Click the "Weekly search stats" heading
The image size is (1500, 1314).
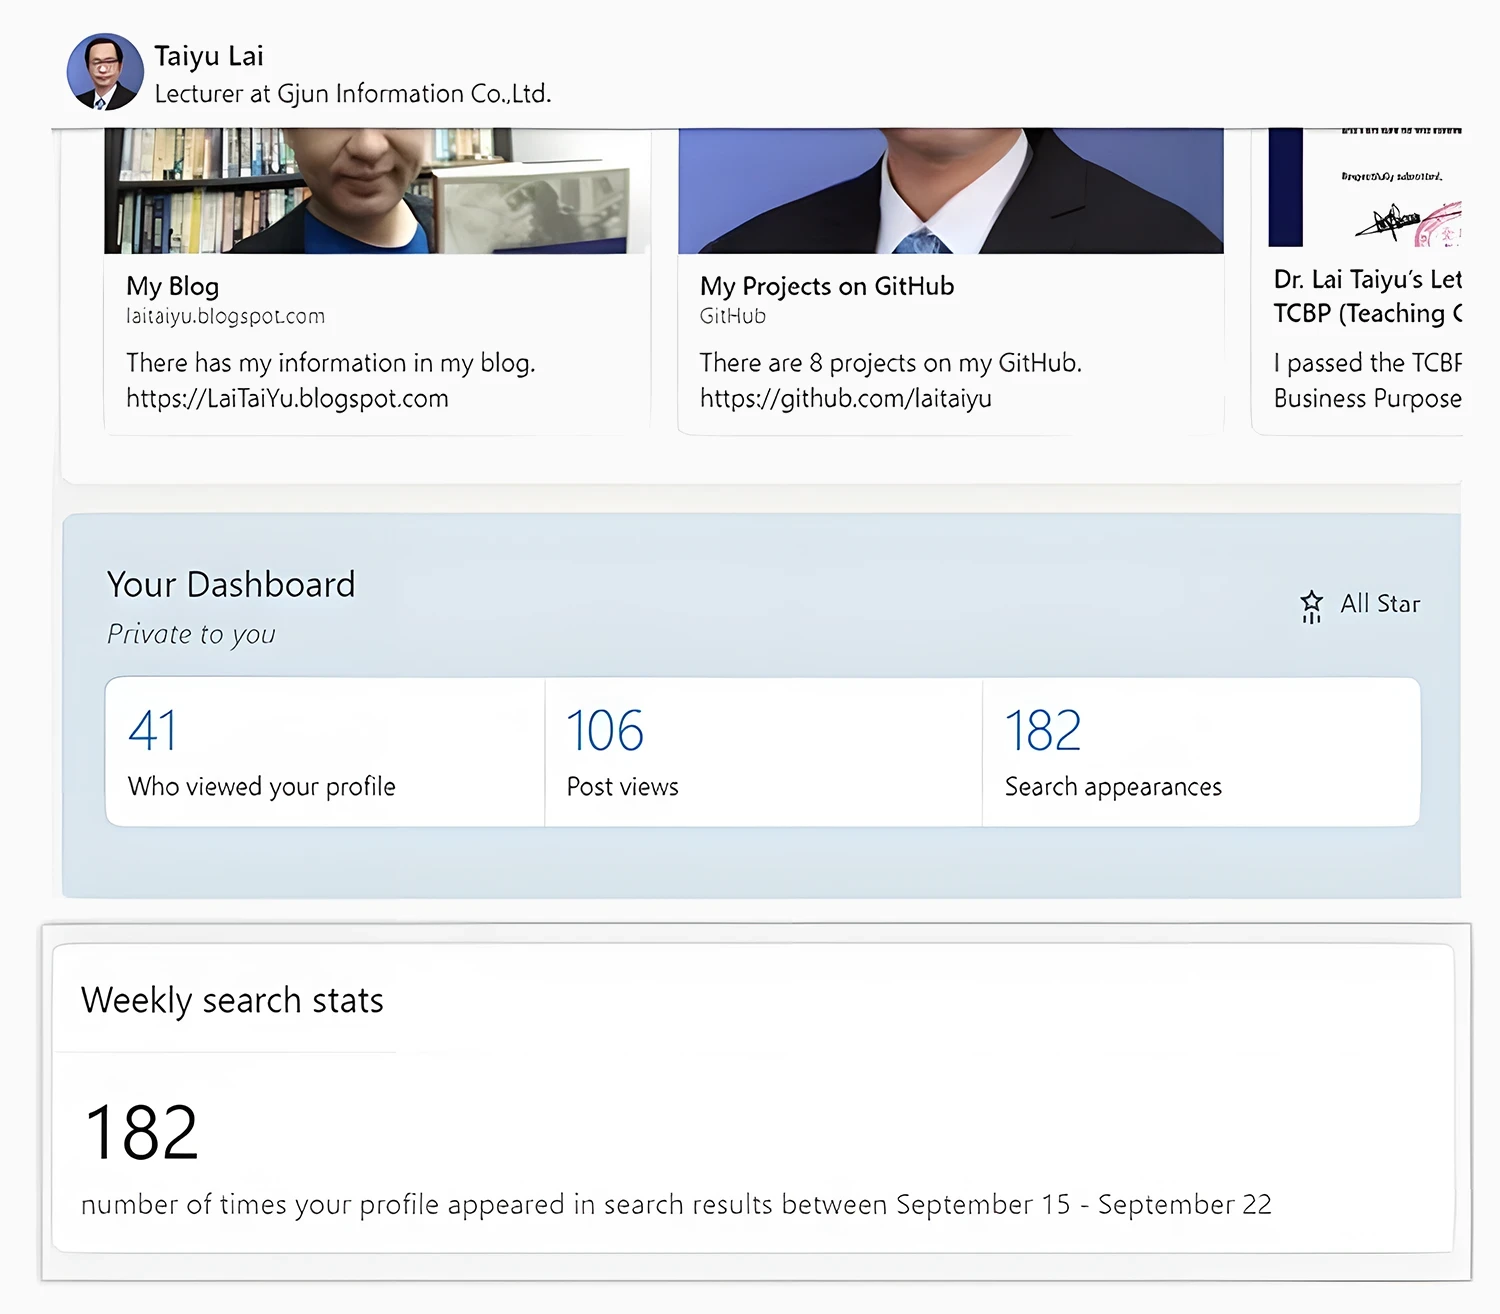pos(232,1000)
